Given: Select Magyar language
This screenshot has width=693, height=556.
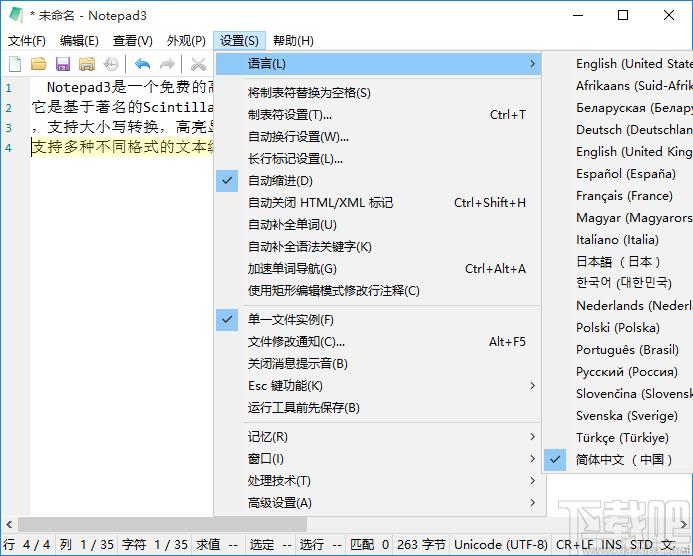Looking at the screenshot, I should pos(619,218).
